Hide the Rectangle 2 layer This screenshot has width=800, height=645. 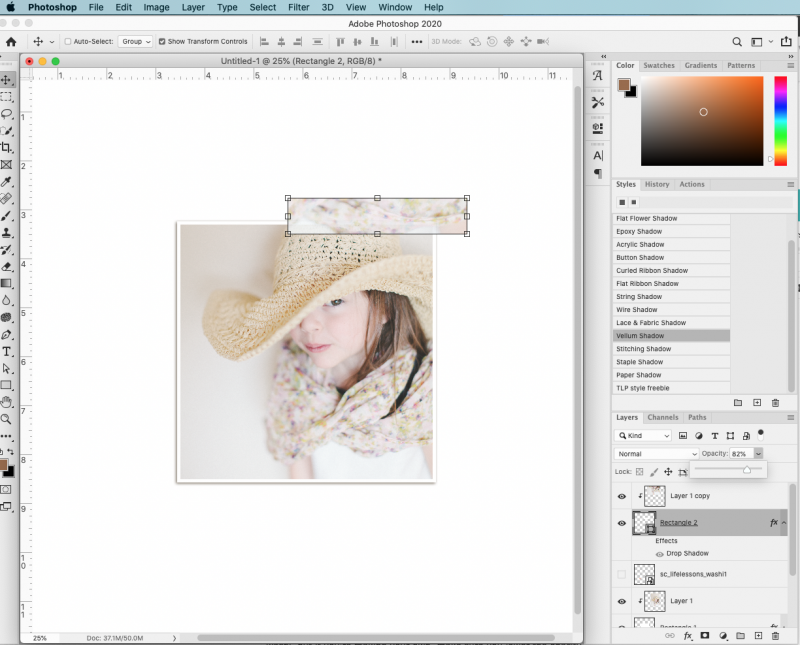[621, 523]
